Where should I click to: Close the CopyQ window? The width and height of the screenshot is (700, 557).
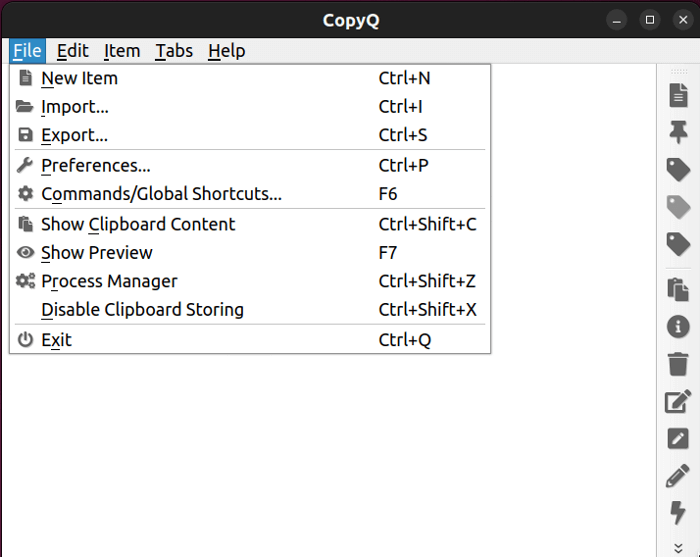(x=683, y=20)
